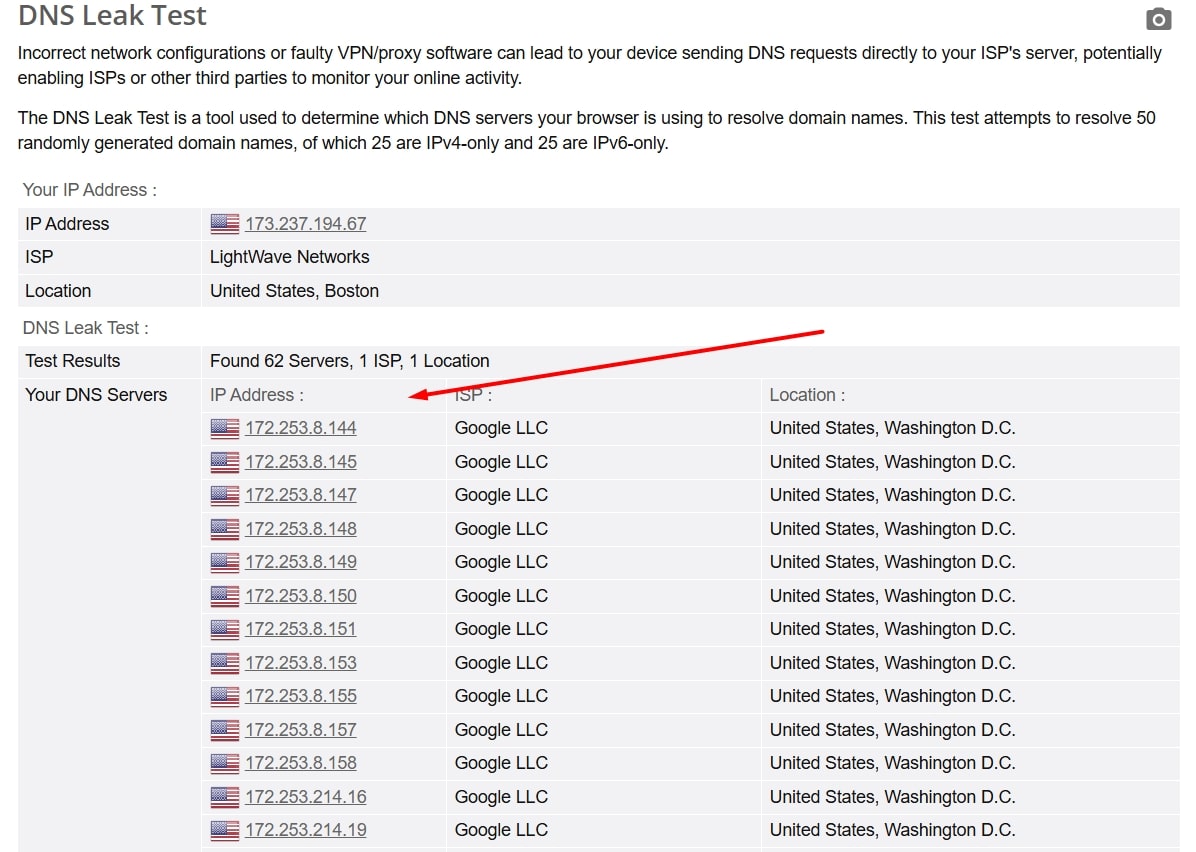Open DNS server link 172.253.8.150
The image size is (1196, 852).
pyautogui.click(x=301, y=596)
